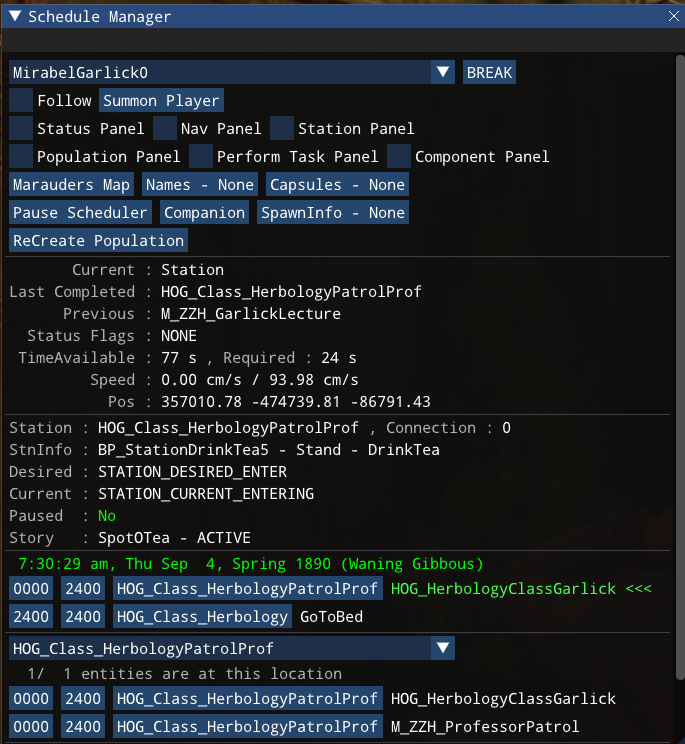Image resolution: width=685 pixels, height=744 pixels.
Task: Click the Schedule Manager title bar text
Action: (99, 17)
